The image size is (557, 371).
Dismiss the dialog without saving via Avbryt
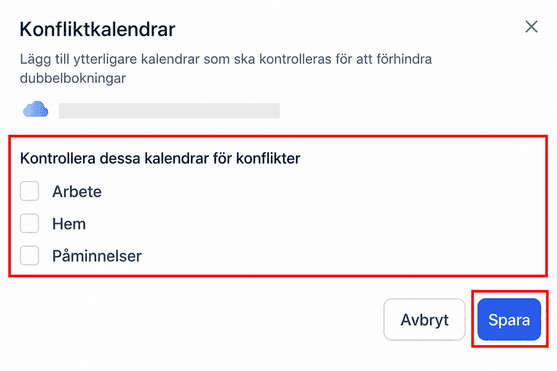[x=424, y=319]
